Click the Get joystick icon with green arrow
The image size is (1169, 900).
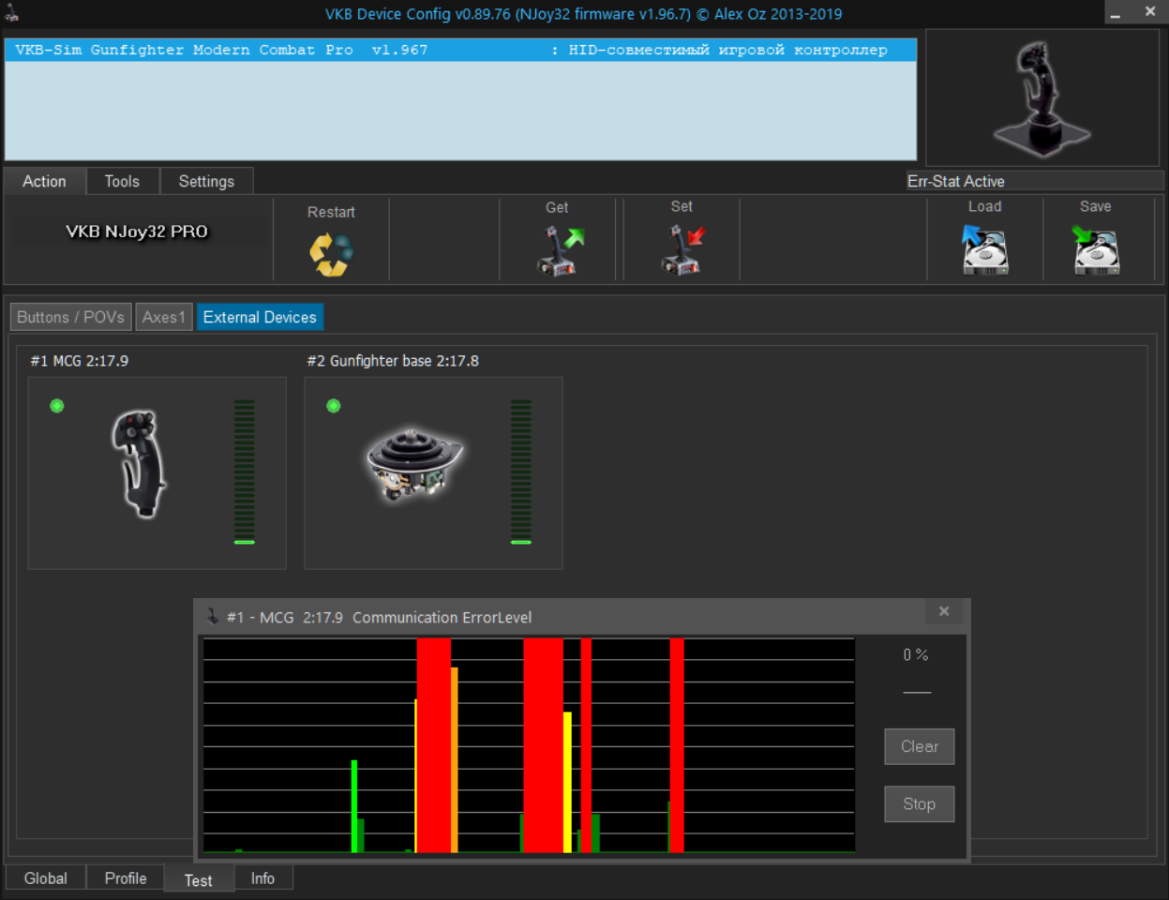click(560, 251)
